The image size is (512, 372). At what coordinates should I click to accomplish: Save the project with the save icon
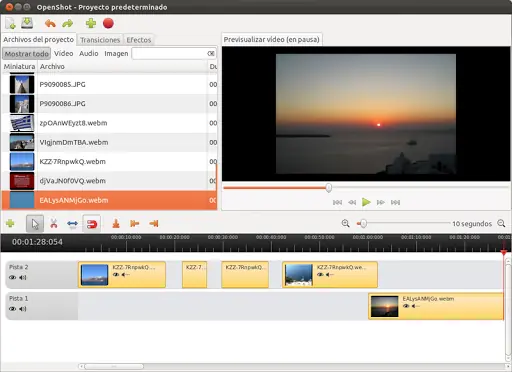pos(27,23)
